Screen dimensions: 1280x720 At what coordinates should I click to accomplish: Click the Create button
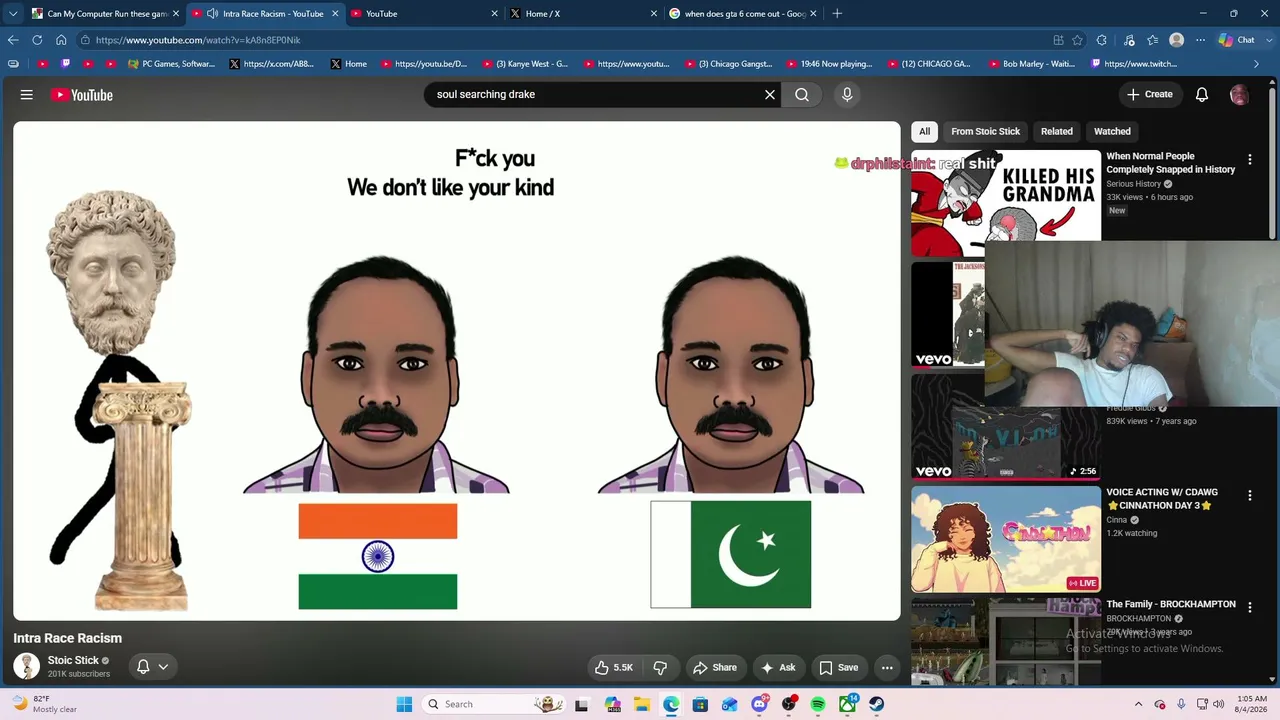(1150, 94)
